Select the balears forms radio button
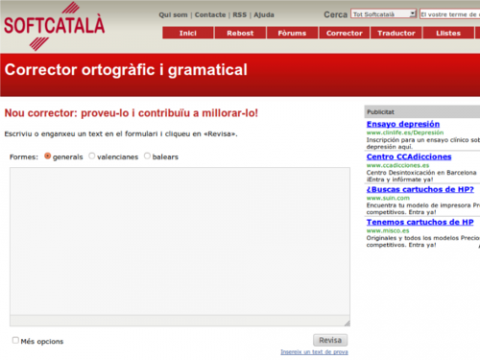This screenshot has width=480, height=360. coord(147,156)
